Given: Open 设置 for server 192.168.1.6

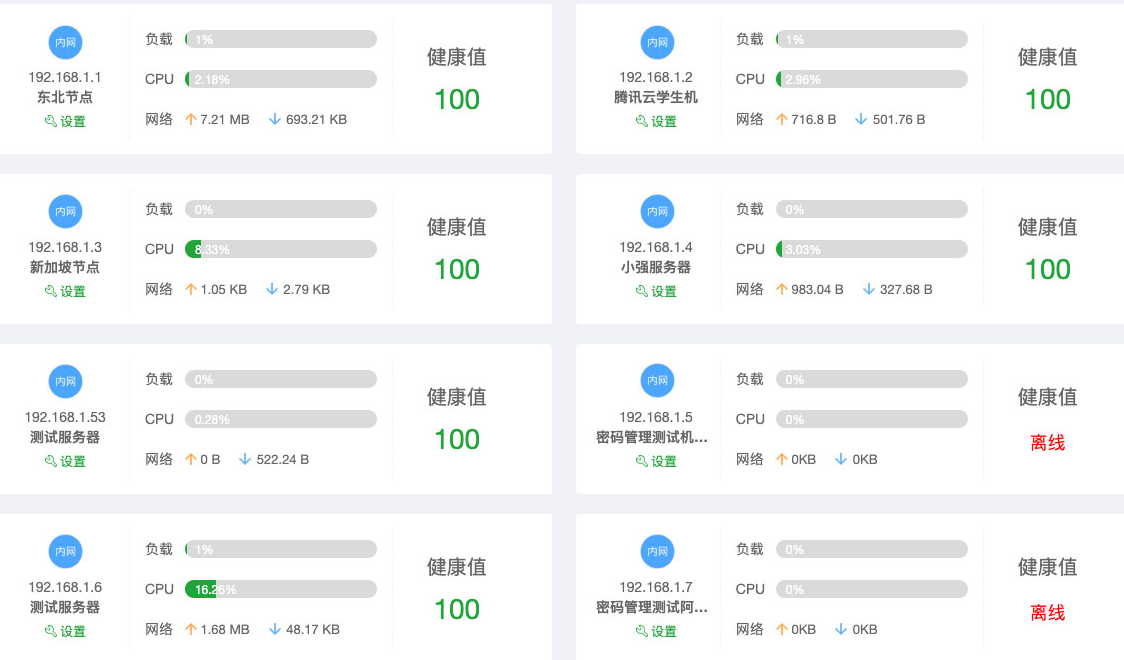Looking at the screenshot, I should click(66, 632).
